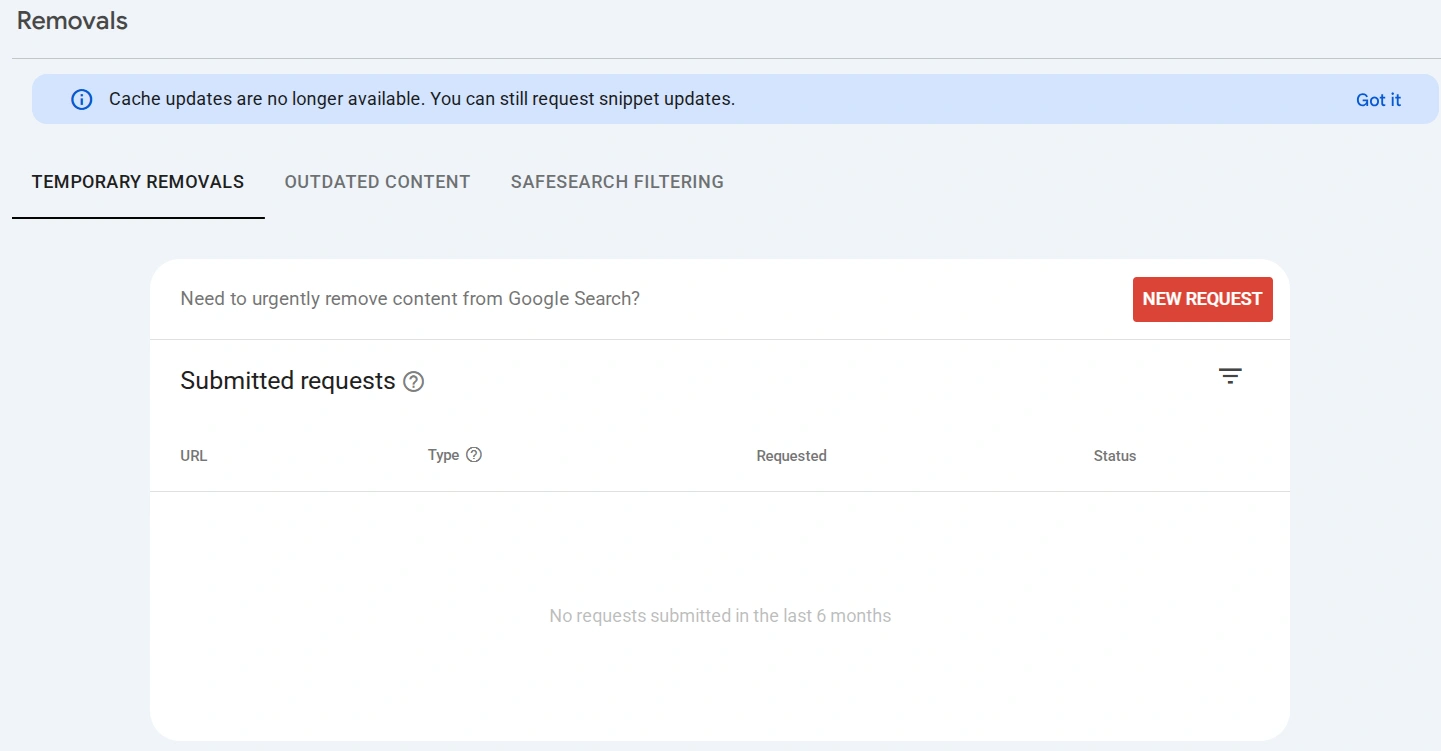Open help icon beside Submitted requests
This screenshot has width=1441, height=751.
413,382
